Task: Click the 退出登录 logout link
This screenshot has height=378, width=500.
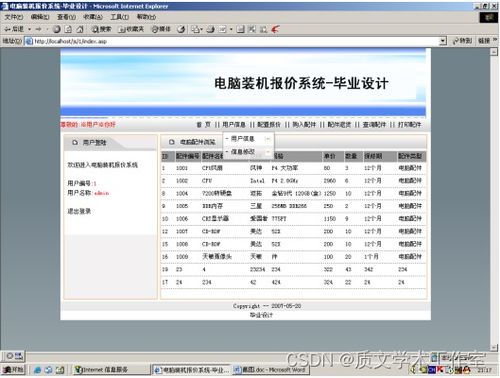Action: [x=79, y=211]
